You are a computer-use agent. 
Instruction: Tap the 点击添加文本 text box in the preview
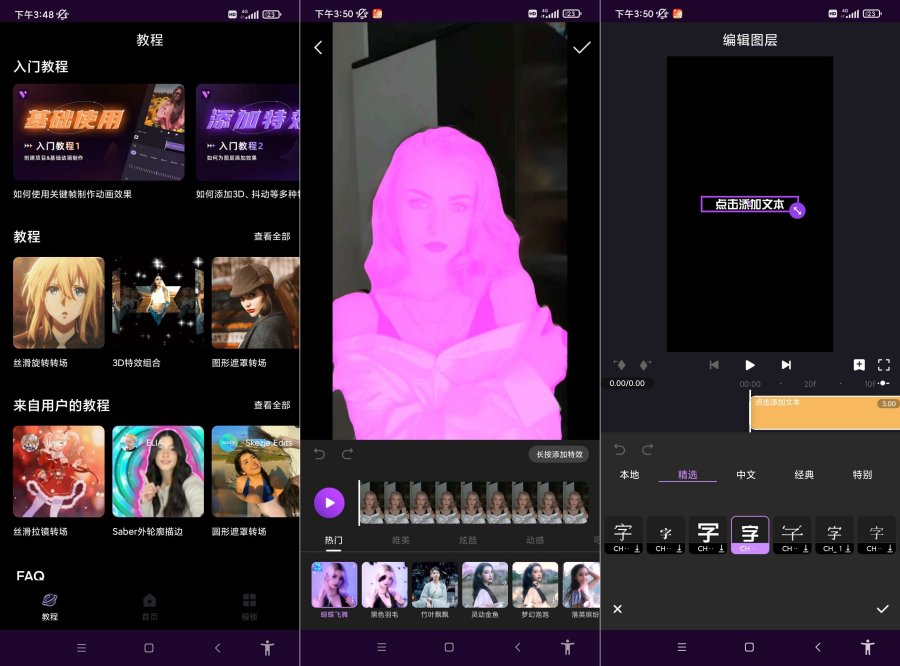[749, 204]
